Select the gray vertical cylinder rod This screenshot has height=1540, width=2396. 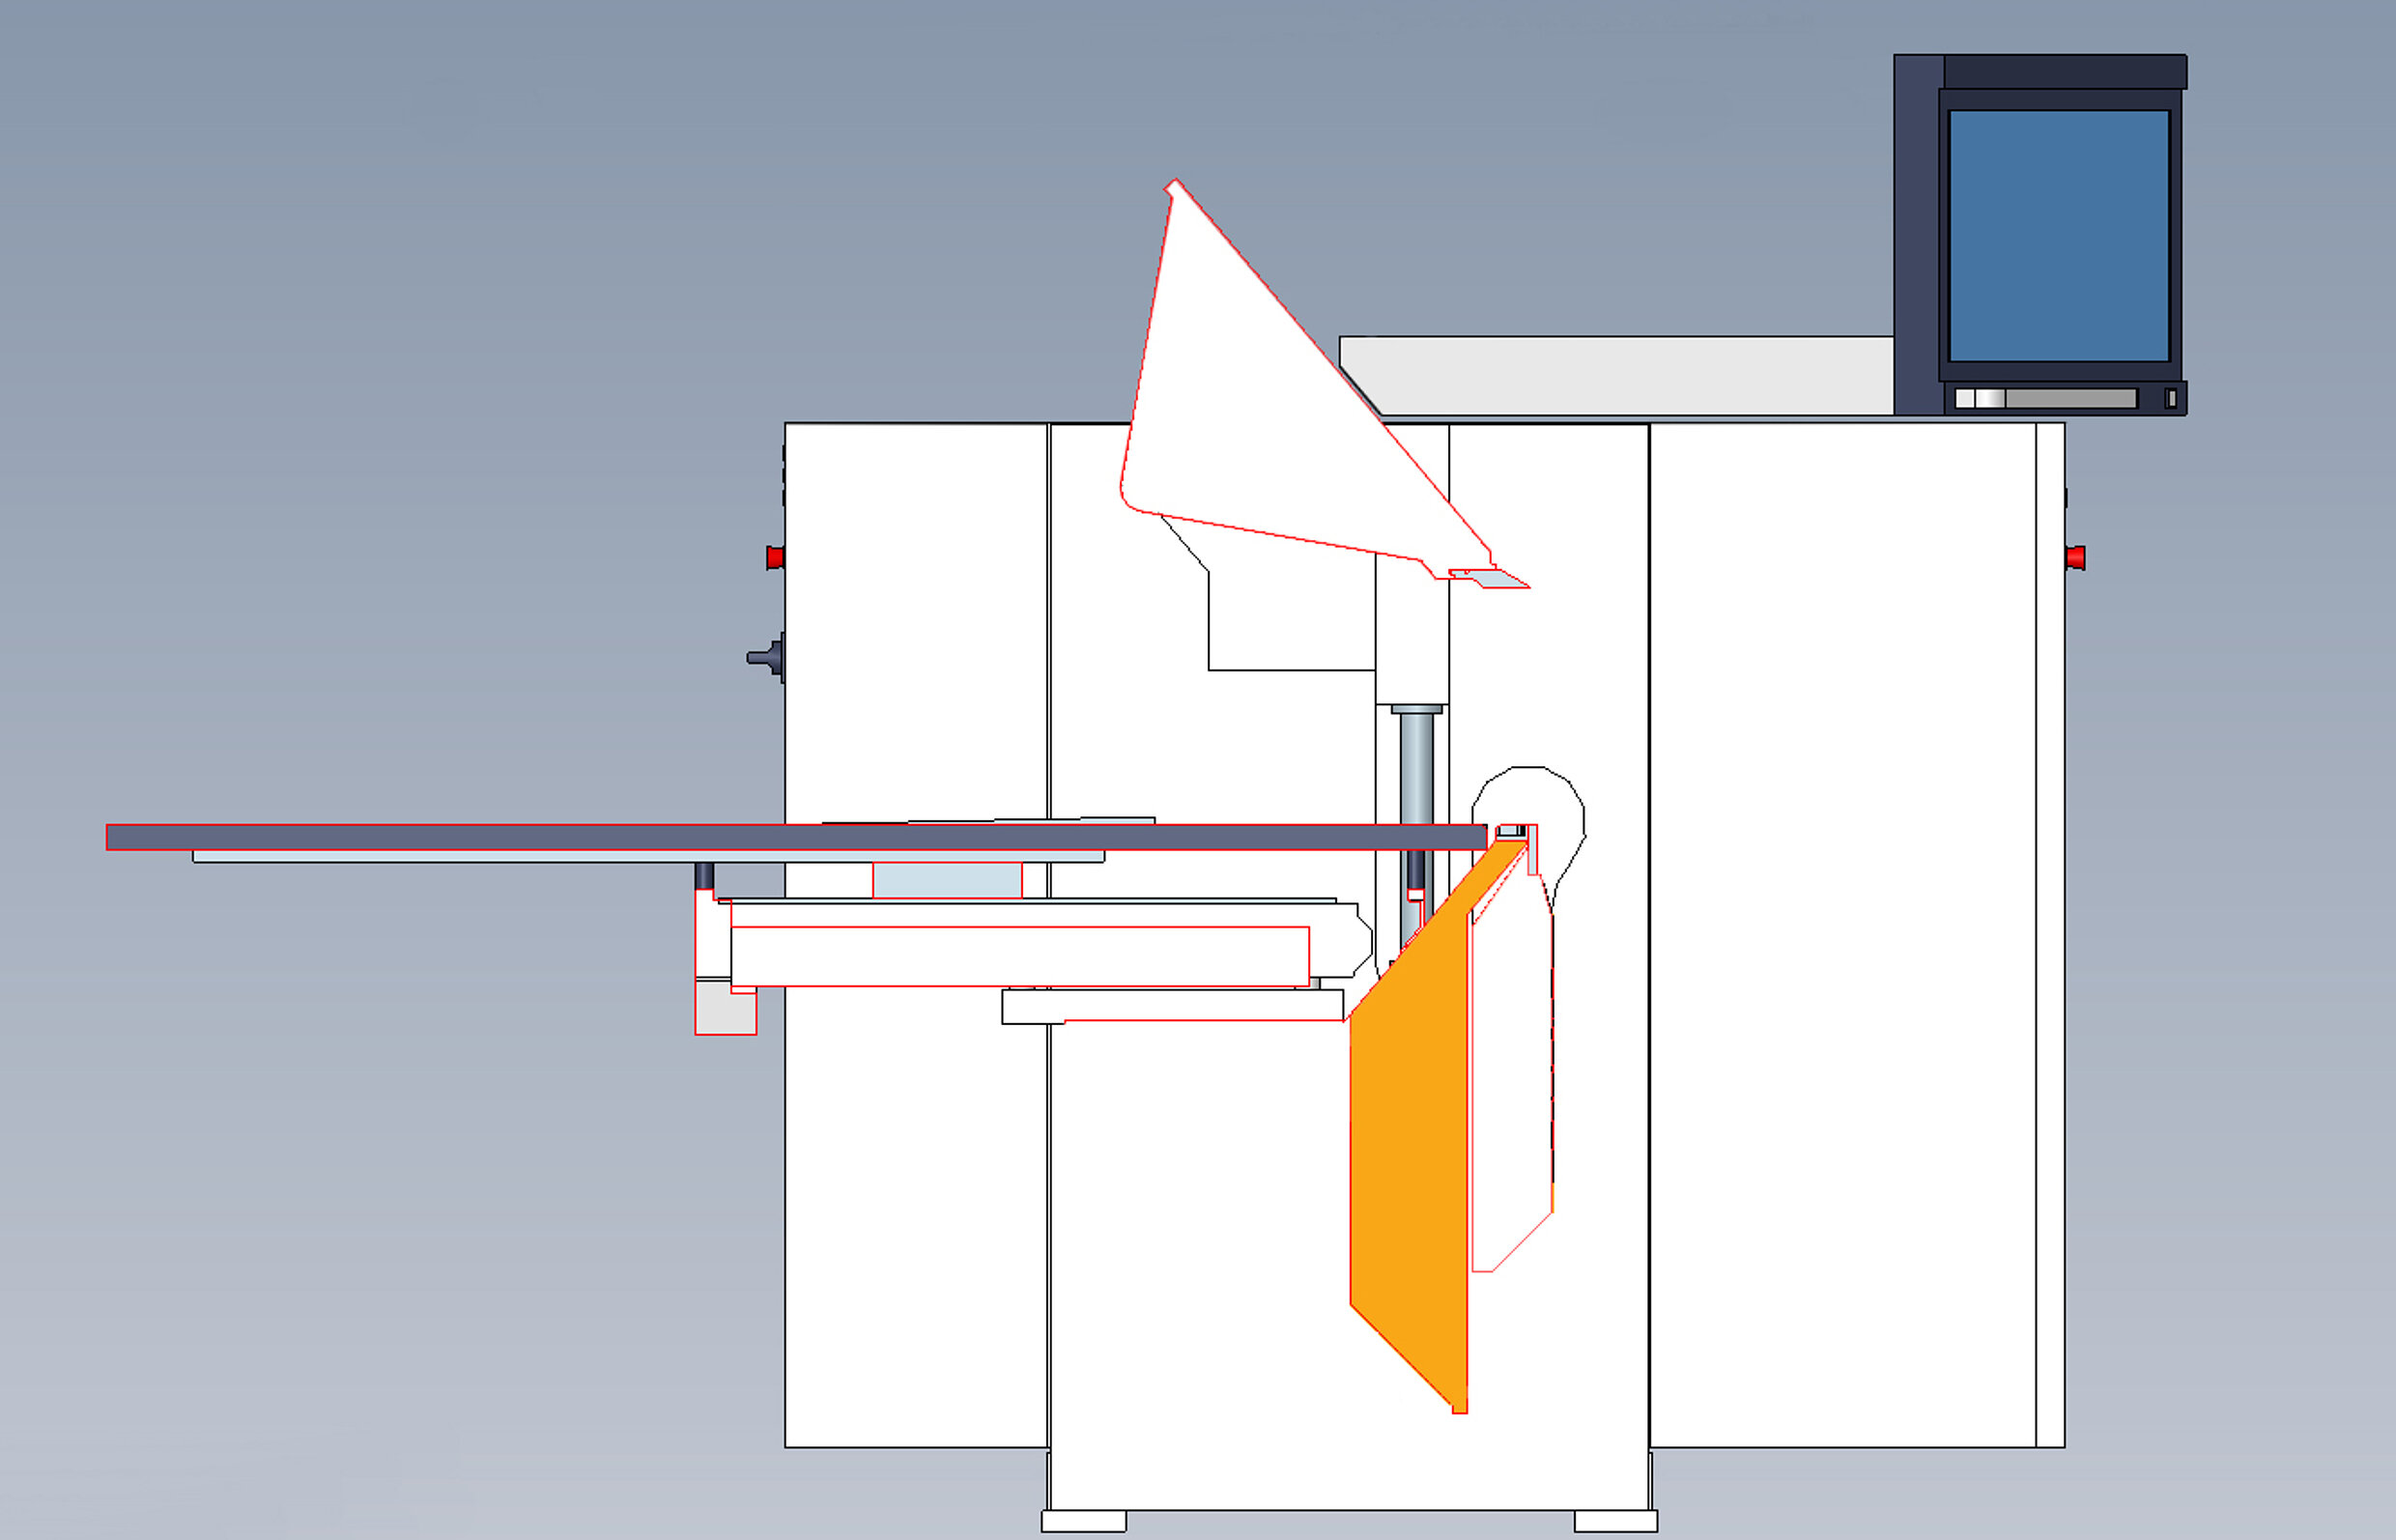(1415, 770)
